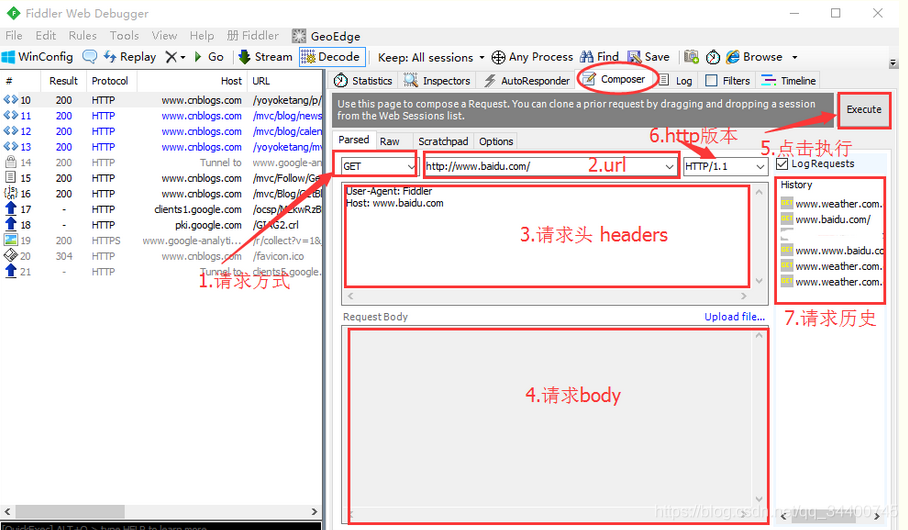The width and height of the screenshot is (908, 530).
Task: Sort sessions by Result column header
Action: (63, 81)
